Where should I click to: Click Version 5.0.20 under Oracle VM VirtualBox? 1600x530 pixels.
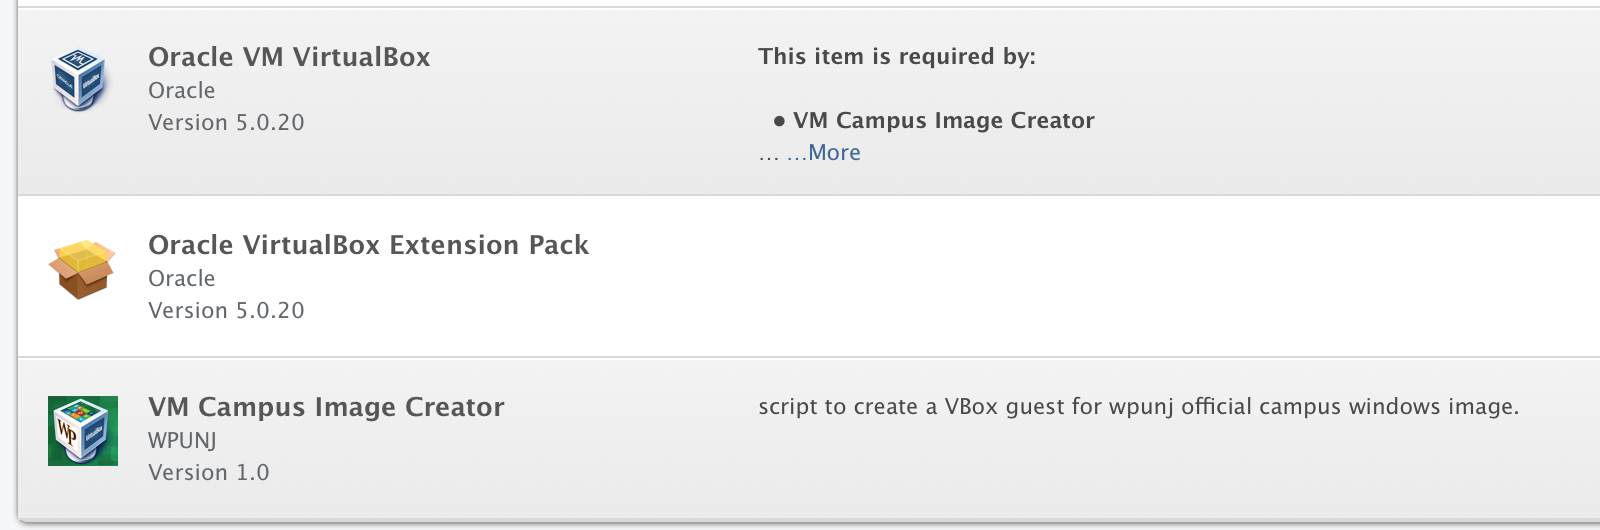[226, 123]
